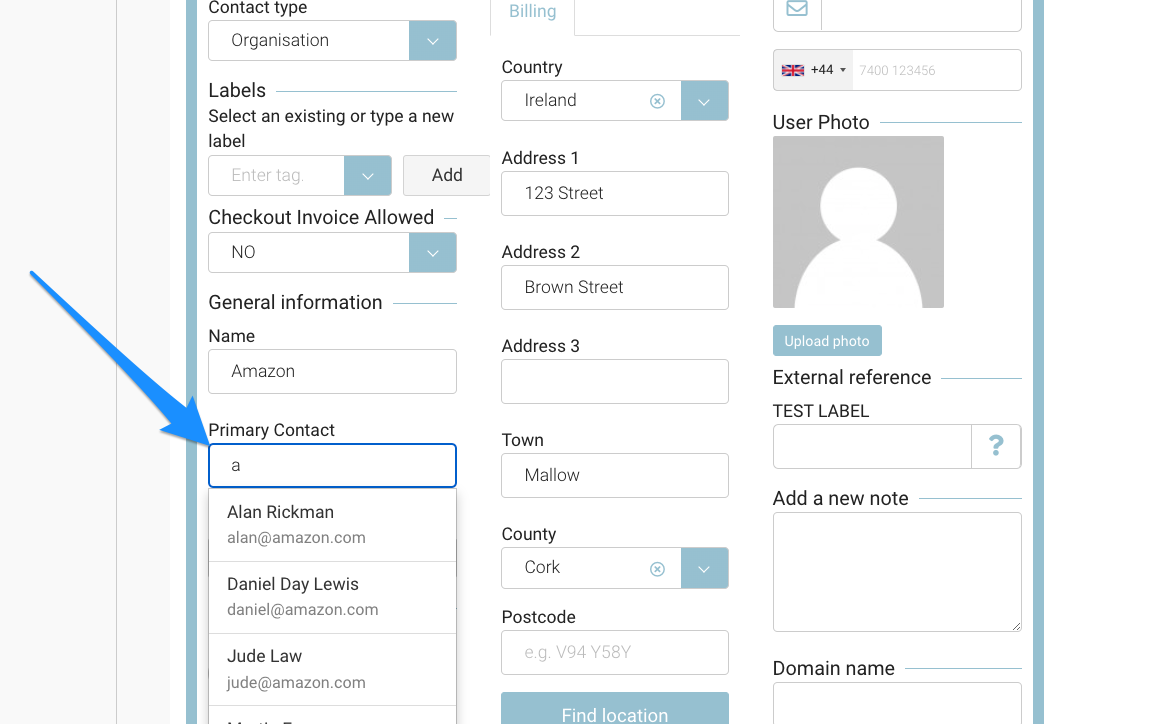Click the Find location button
This screenshot has height=724, width=1163.
pyautogui.click(x=614, y=712)
